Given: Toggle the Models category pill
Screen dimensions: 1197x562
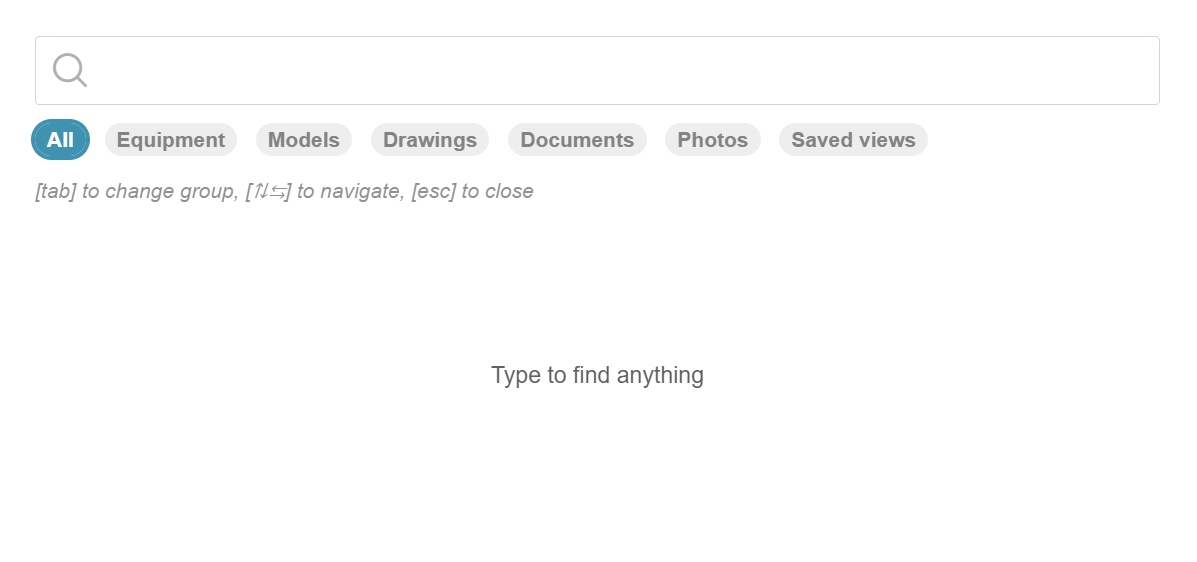Looking at the screenshot, I should click(303, 140).
